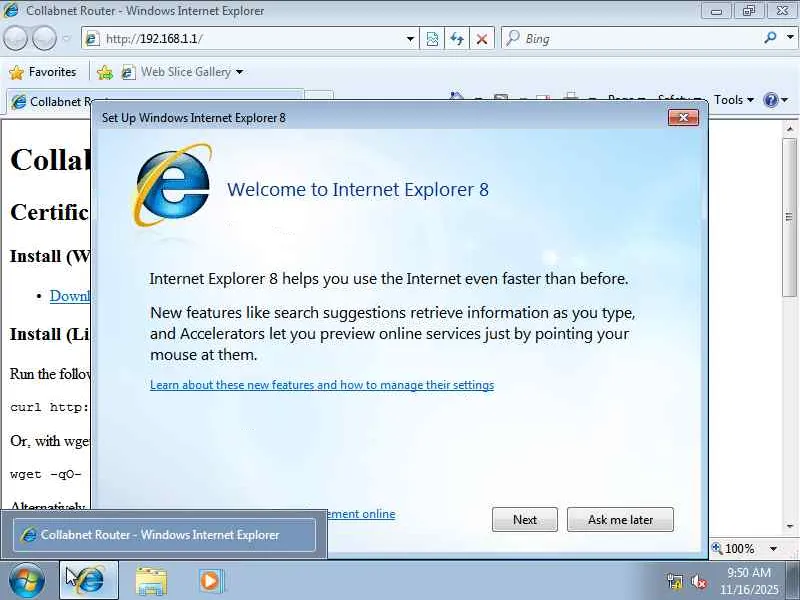800x600 pixels.
Task: Click the address bar showing 192.168.1.1
Action: (x=250, y=39)
